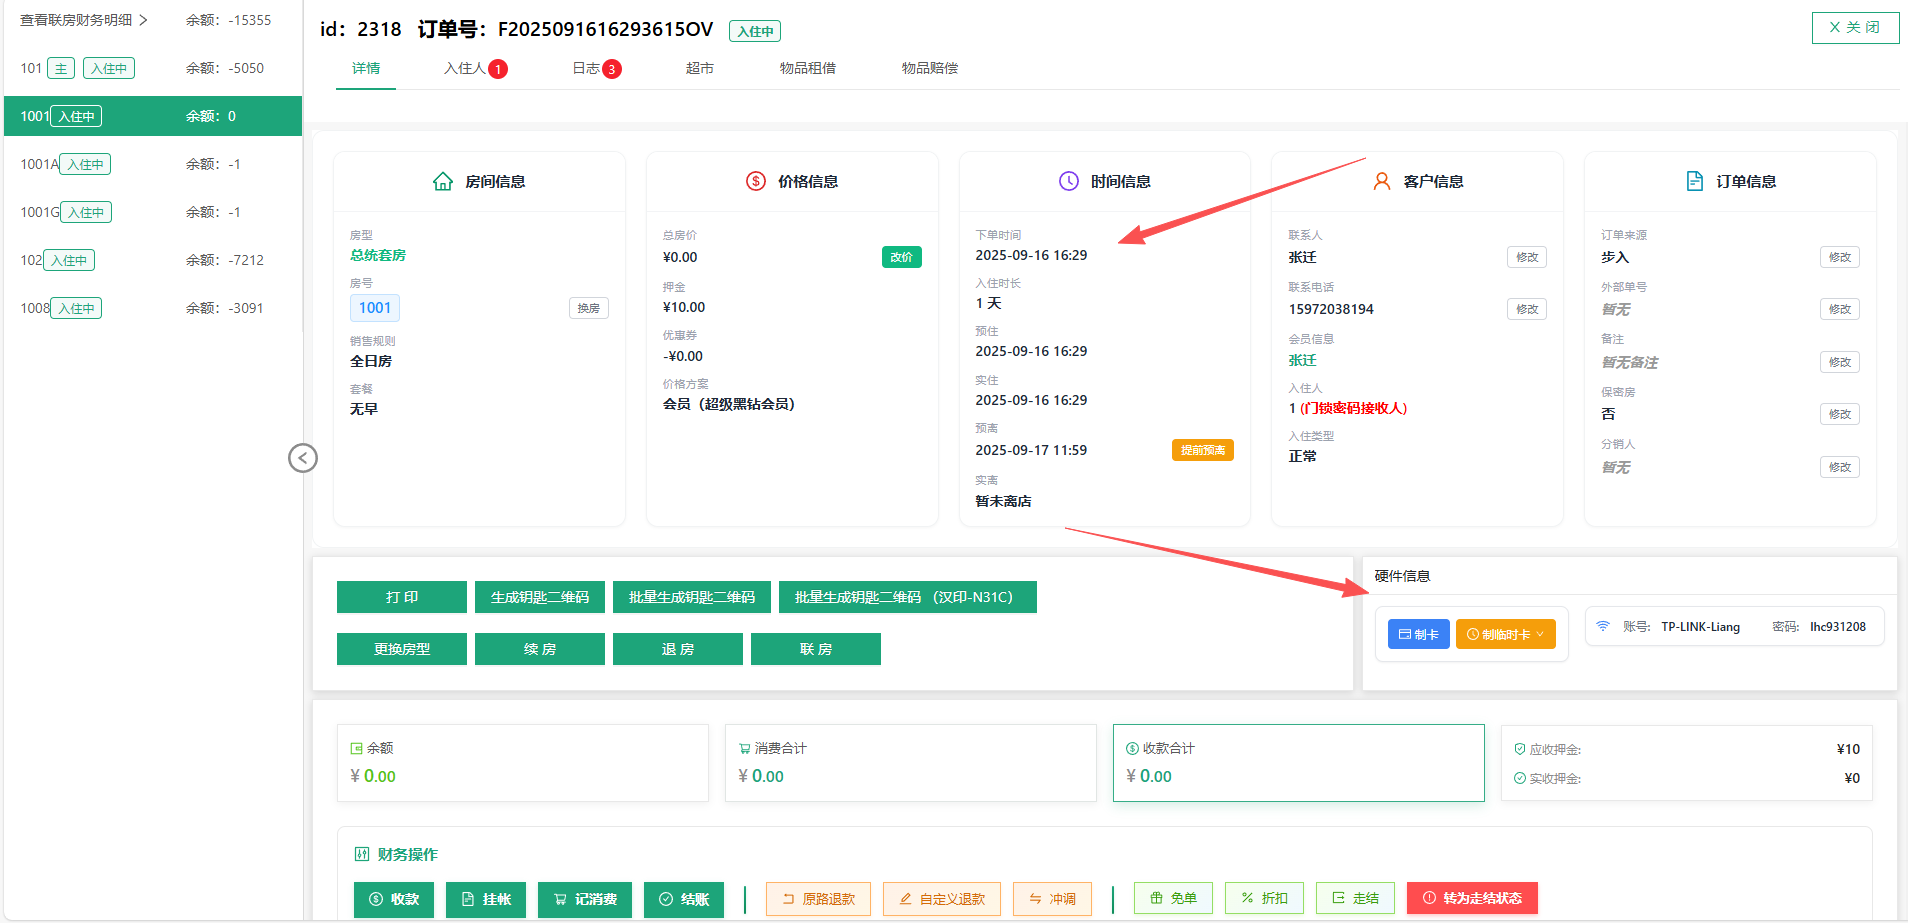The width and height of the screenshot is (1908, 923).
Task: Expand 查看联房财务明细 link
Action: point(84,20)
